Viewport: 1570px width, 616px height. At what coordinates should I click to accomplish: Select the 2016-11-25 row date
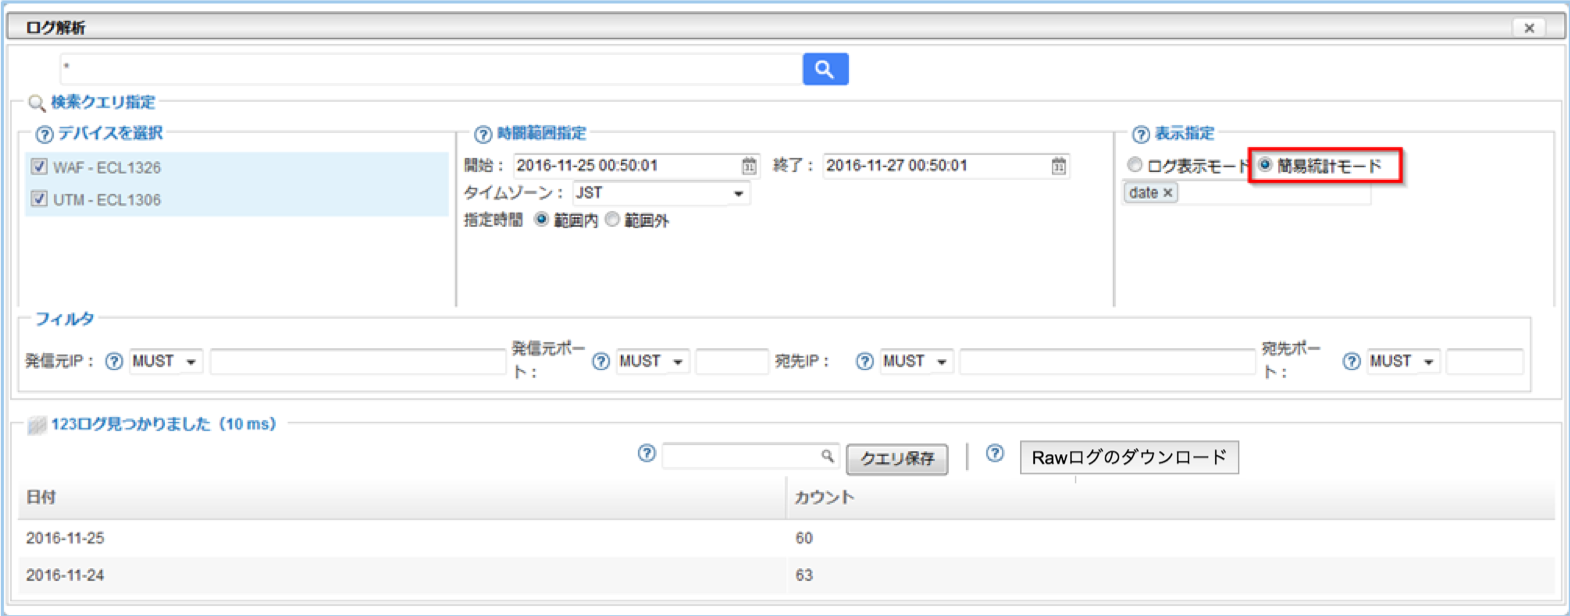(65, 538)
